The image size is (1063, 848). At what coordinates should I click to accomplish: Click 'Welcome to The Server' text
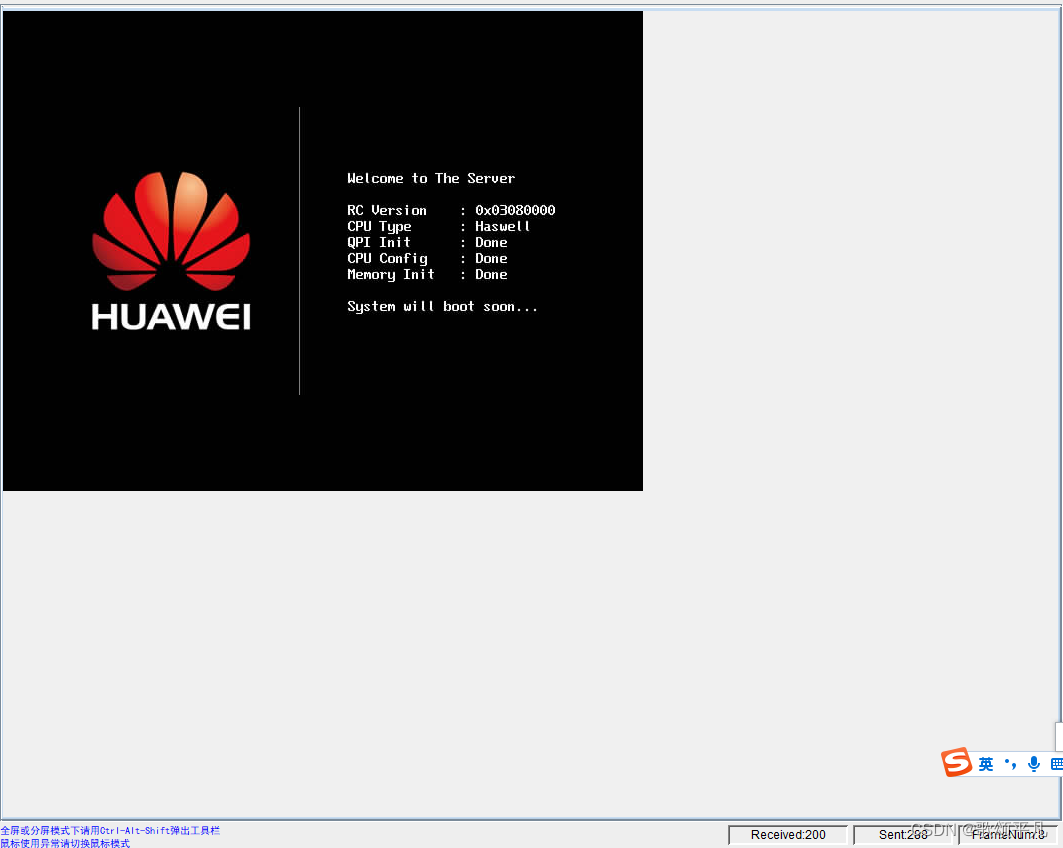click(x=431, y=178)
